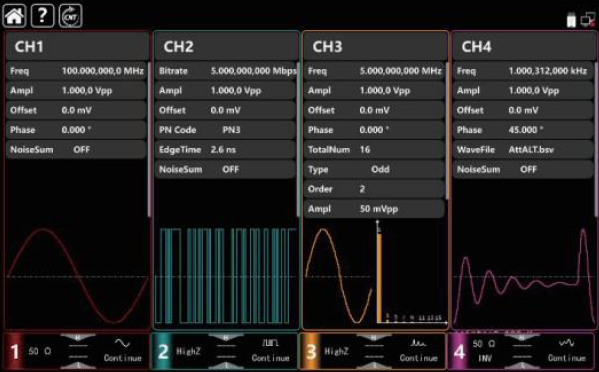
Task: Edit CH1 Phase 0.000° field
Action: tap(76, 130)
